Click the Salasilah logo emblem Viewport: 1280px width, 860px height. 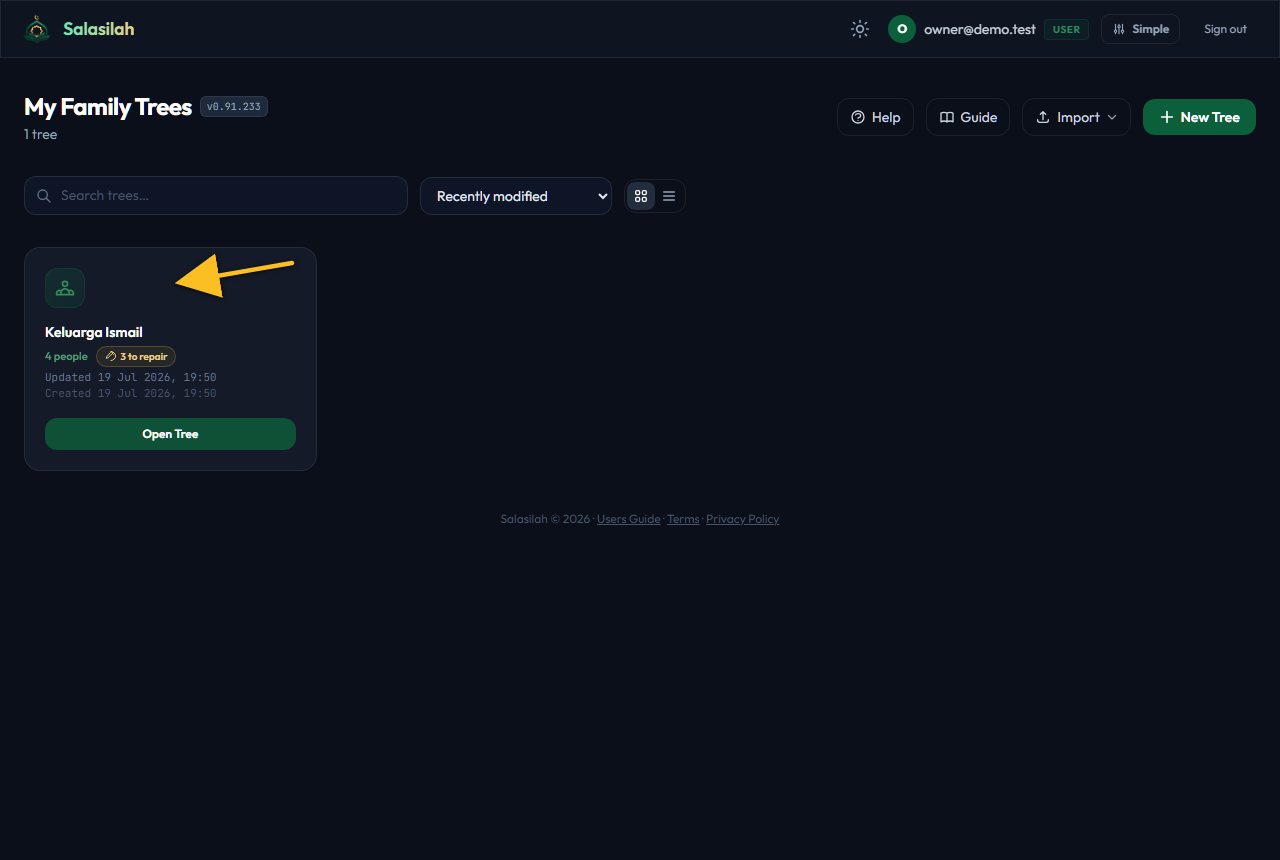[x=37, y=29]
